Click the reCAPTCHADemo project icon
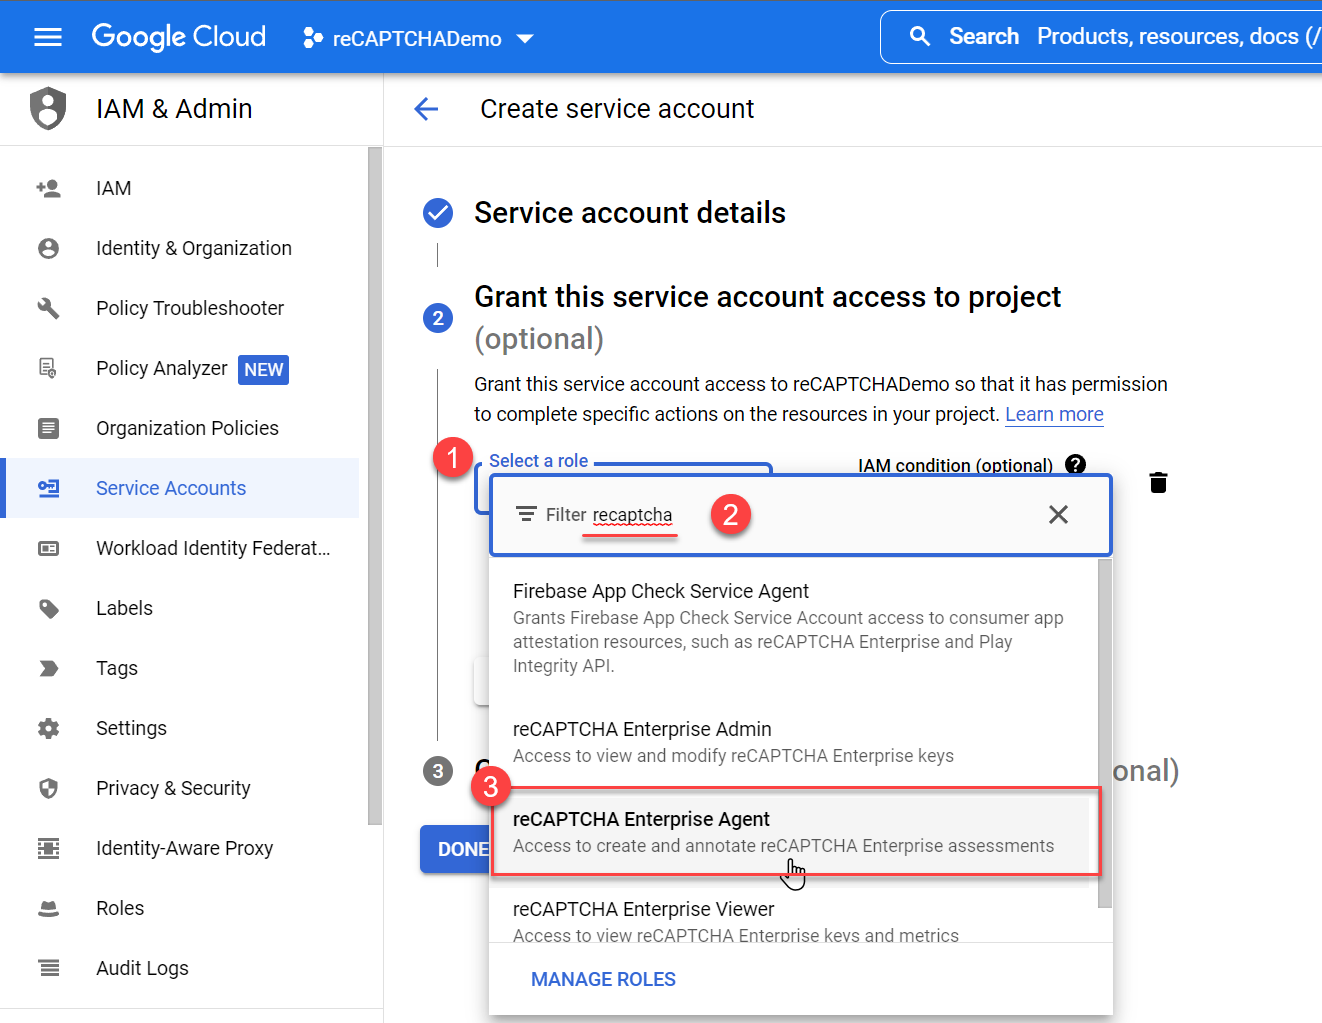 click(313, 38)
